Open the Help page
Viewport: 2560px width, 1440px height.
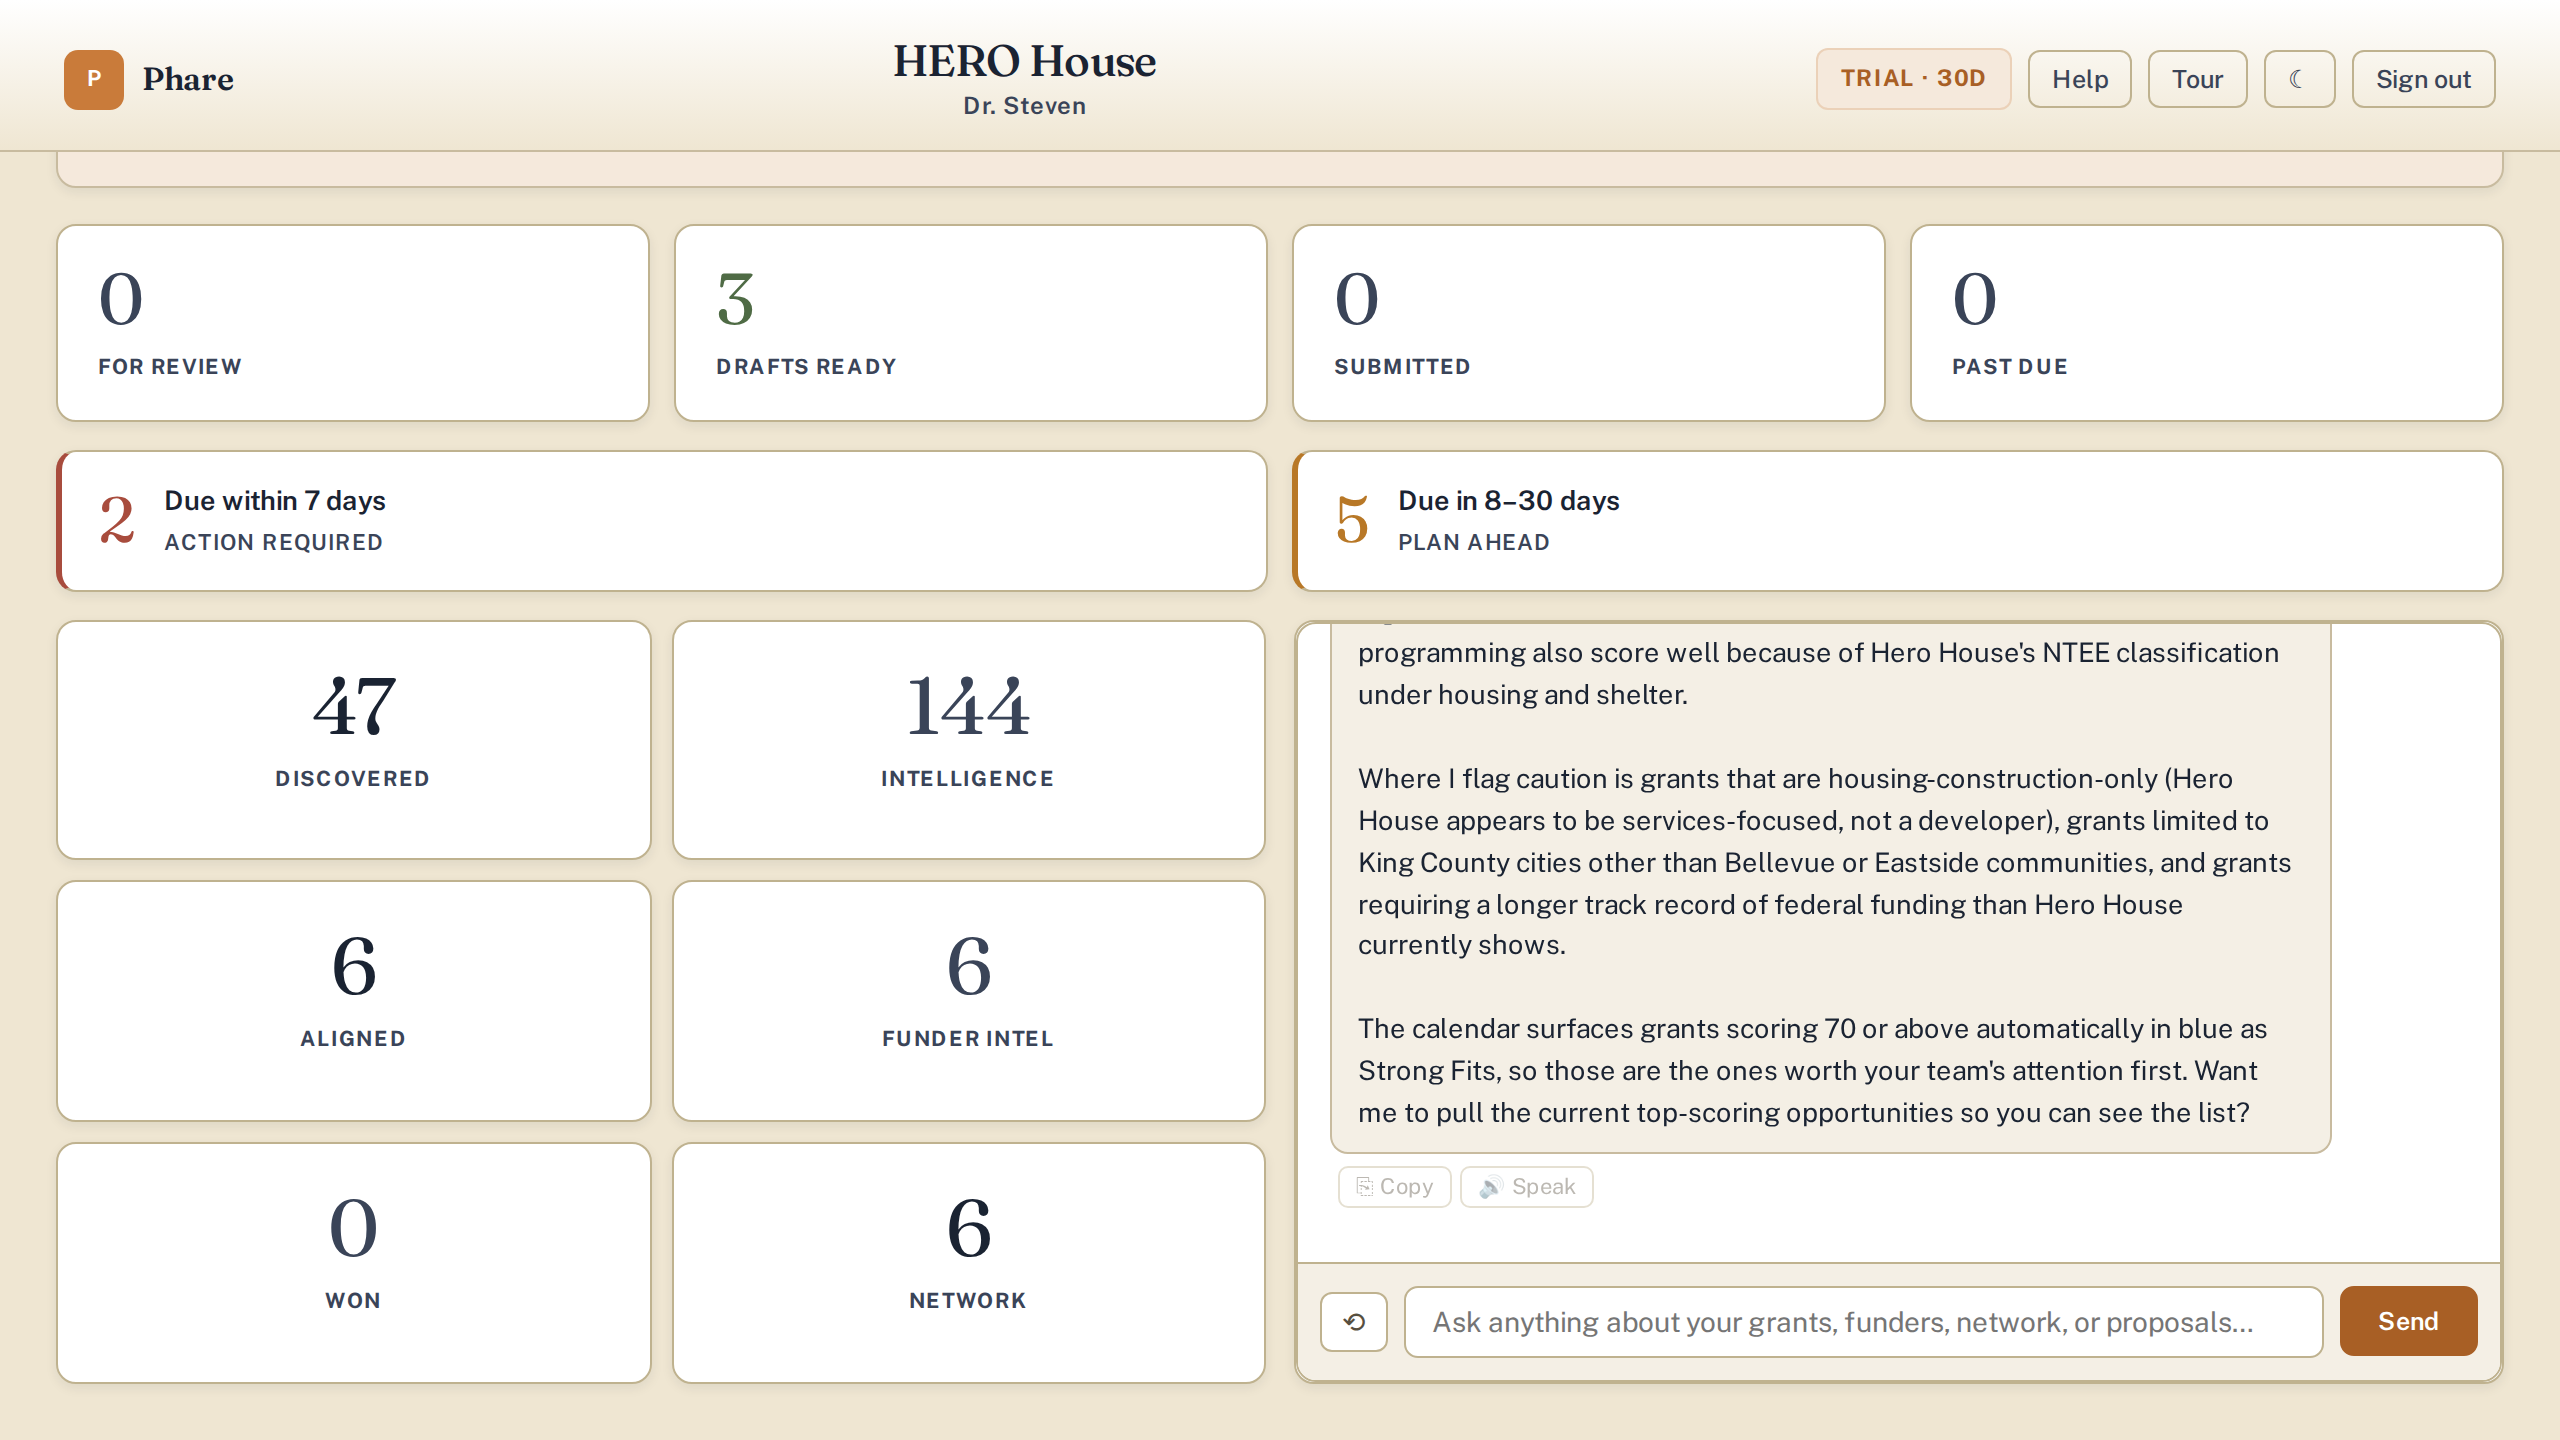pos(2080,79)
